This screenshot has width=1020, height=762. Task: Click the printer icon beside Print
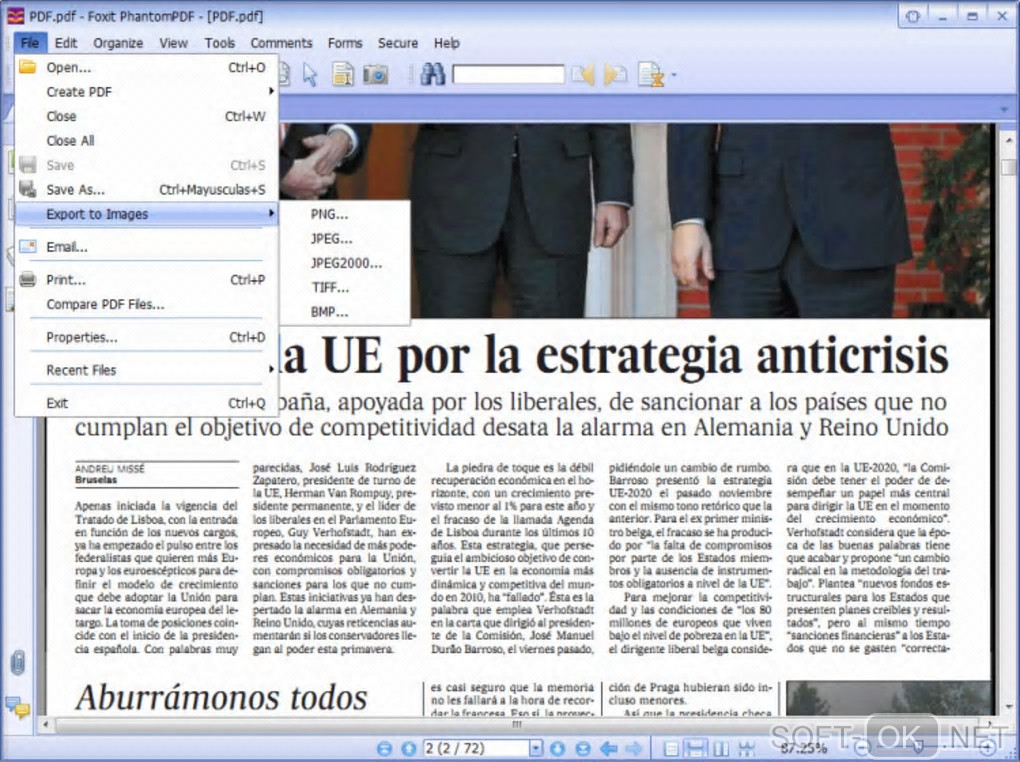coord(27,280)
